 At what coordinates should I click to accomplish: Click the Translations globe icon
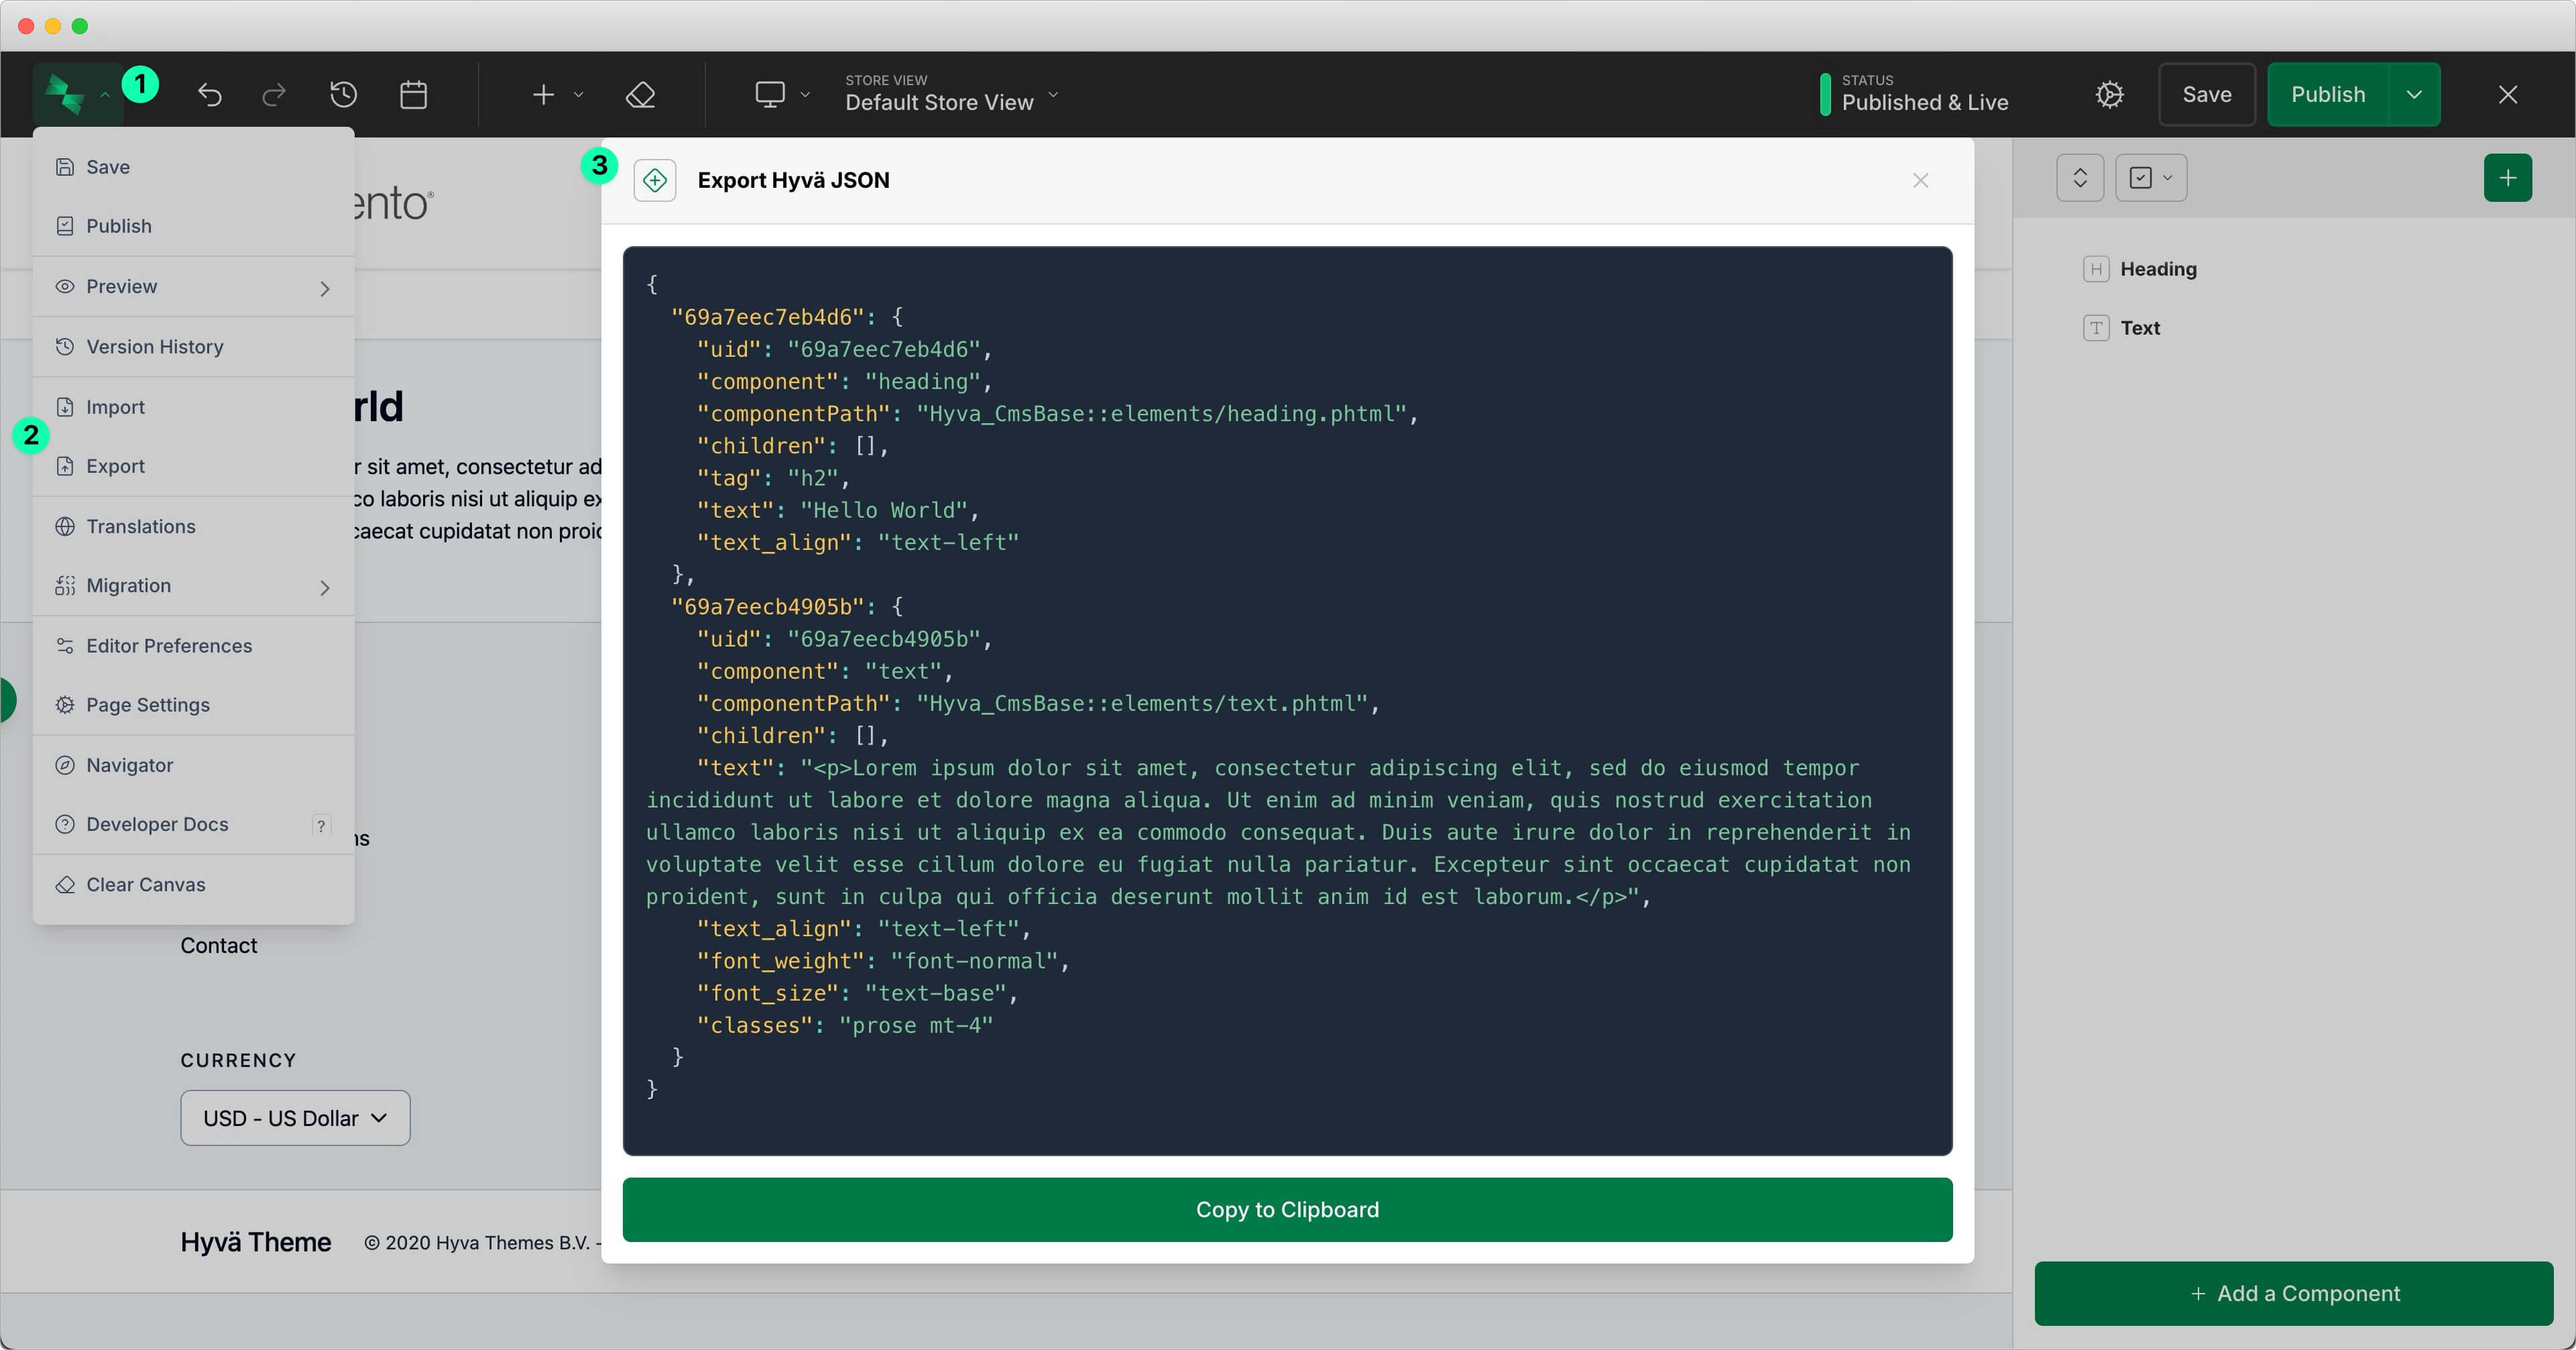coord(65,526)
